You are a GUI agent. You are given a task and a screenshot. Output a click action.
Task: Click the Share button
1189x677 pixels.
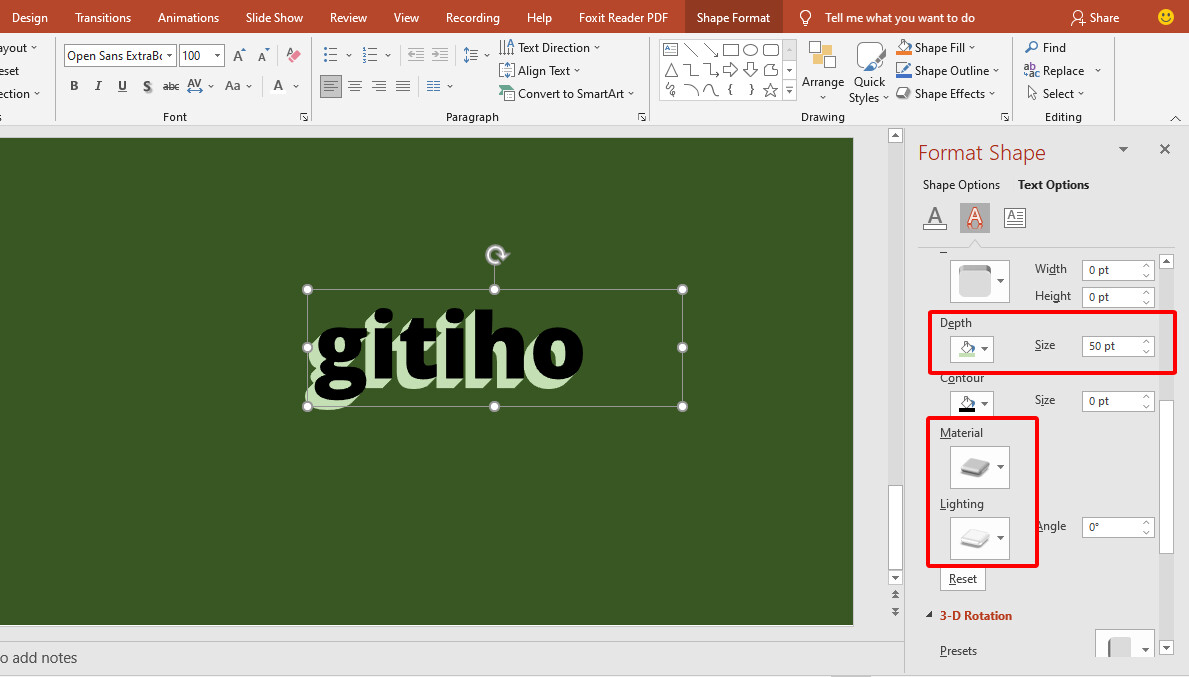[x=1095, y=17]
